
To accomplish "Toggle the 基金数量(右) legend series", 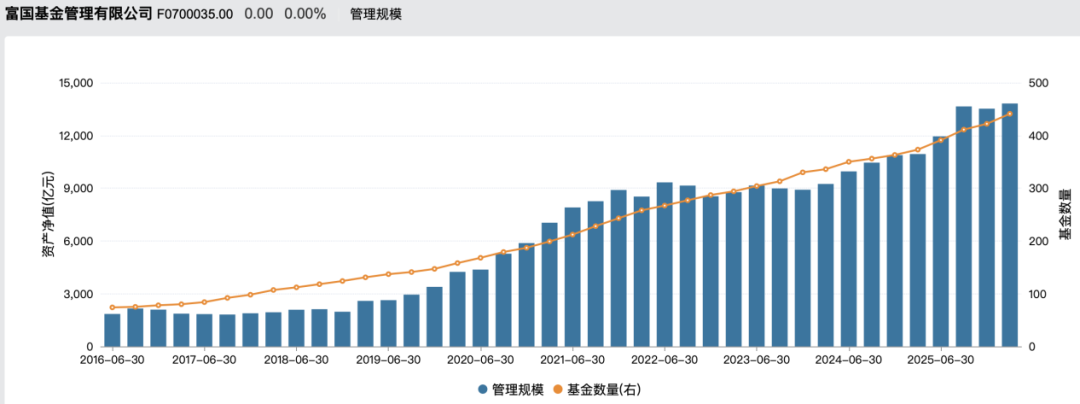I will point(597,390).
